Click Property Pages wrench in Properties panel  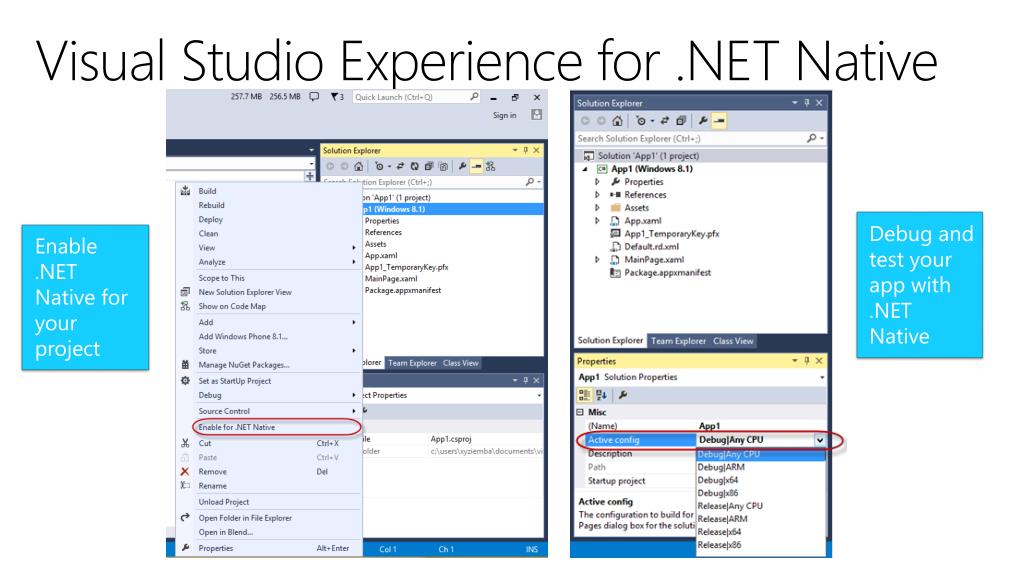[x=623, y=395]
